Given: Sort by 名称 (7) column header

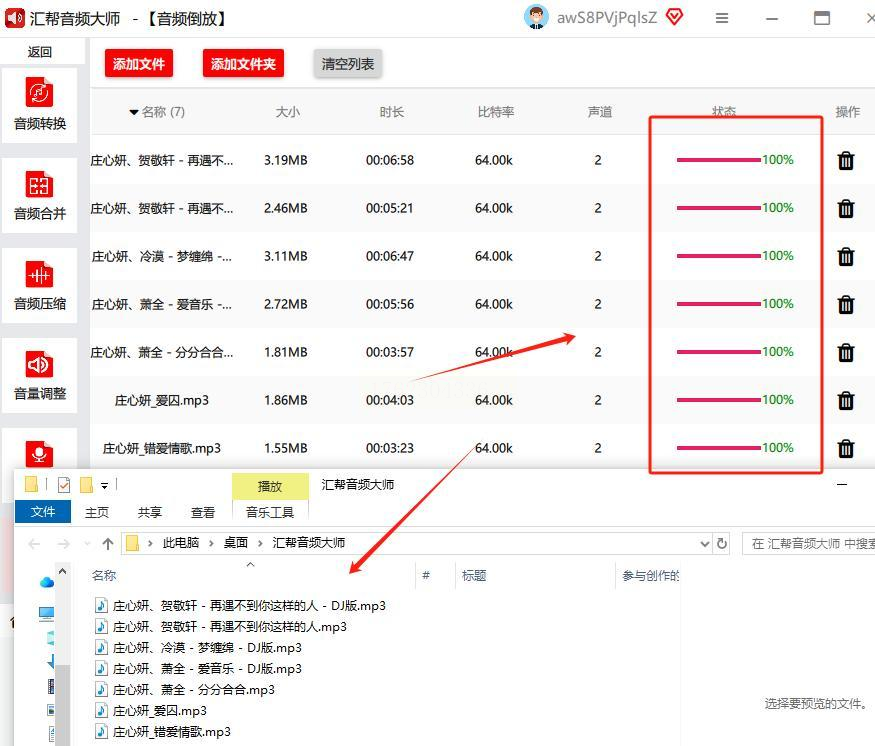Looking at the screenshot, I should [x=162, y=112].
